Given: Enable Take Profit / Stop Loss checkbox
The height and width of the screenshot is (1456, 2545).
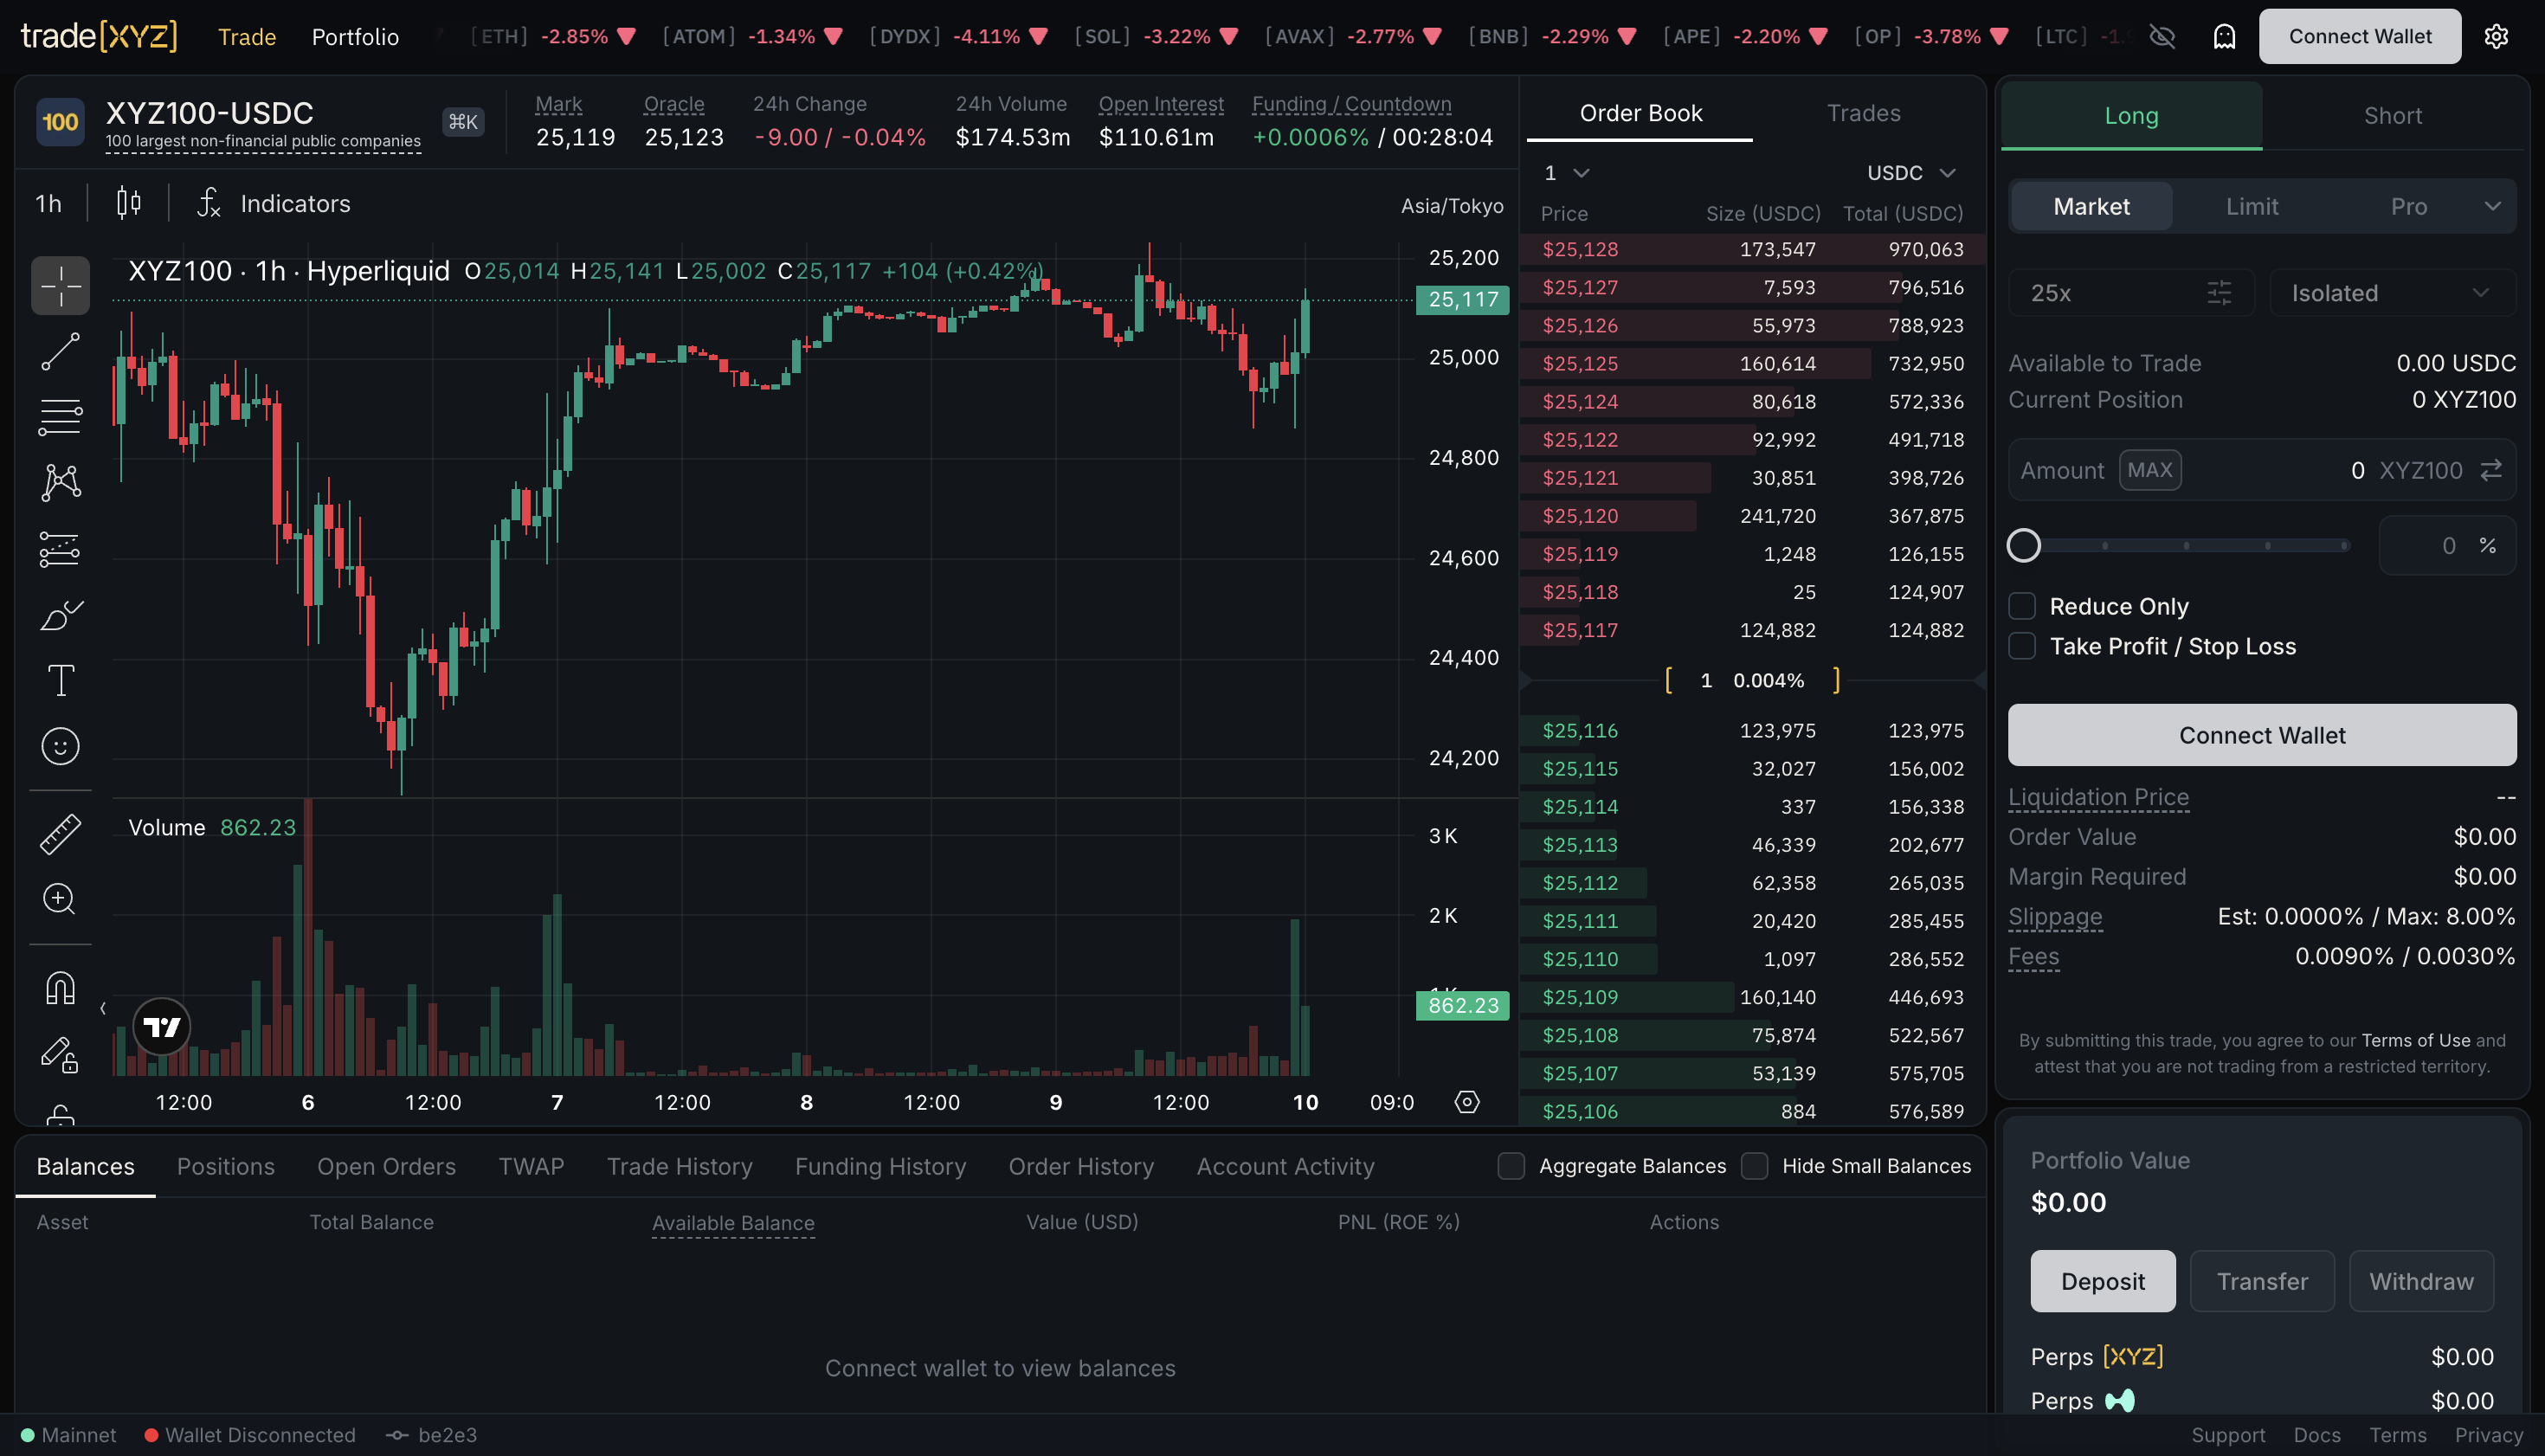Looking at the screenshot, I should pos(2022,647).
